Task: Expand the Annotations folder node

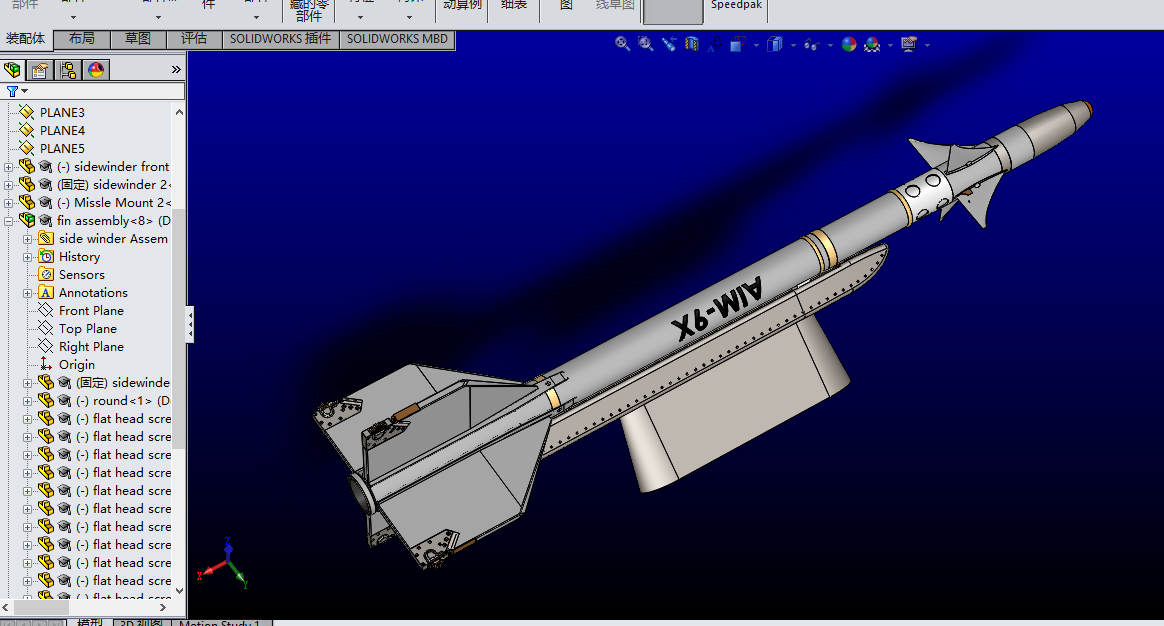Action: pos(27,293)
